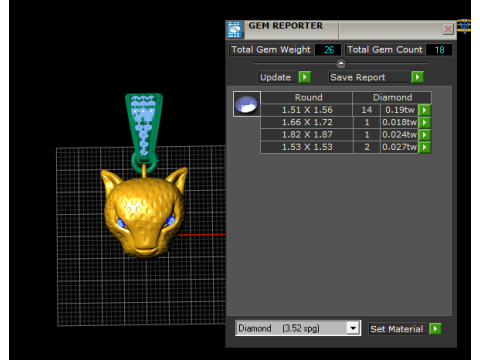Select the 1.82 X 1.87 size cell

307,135
